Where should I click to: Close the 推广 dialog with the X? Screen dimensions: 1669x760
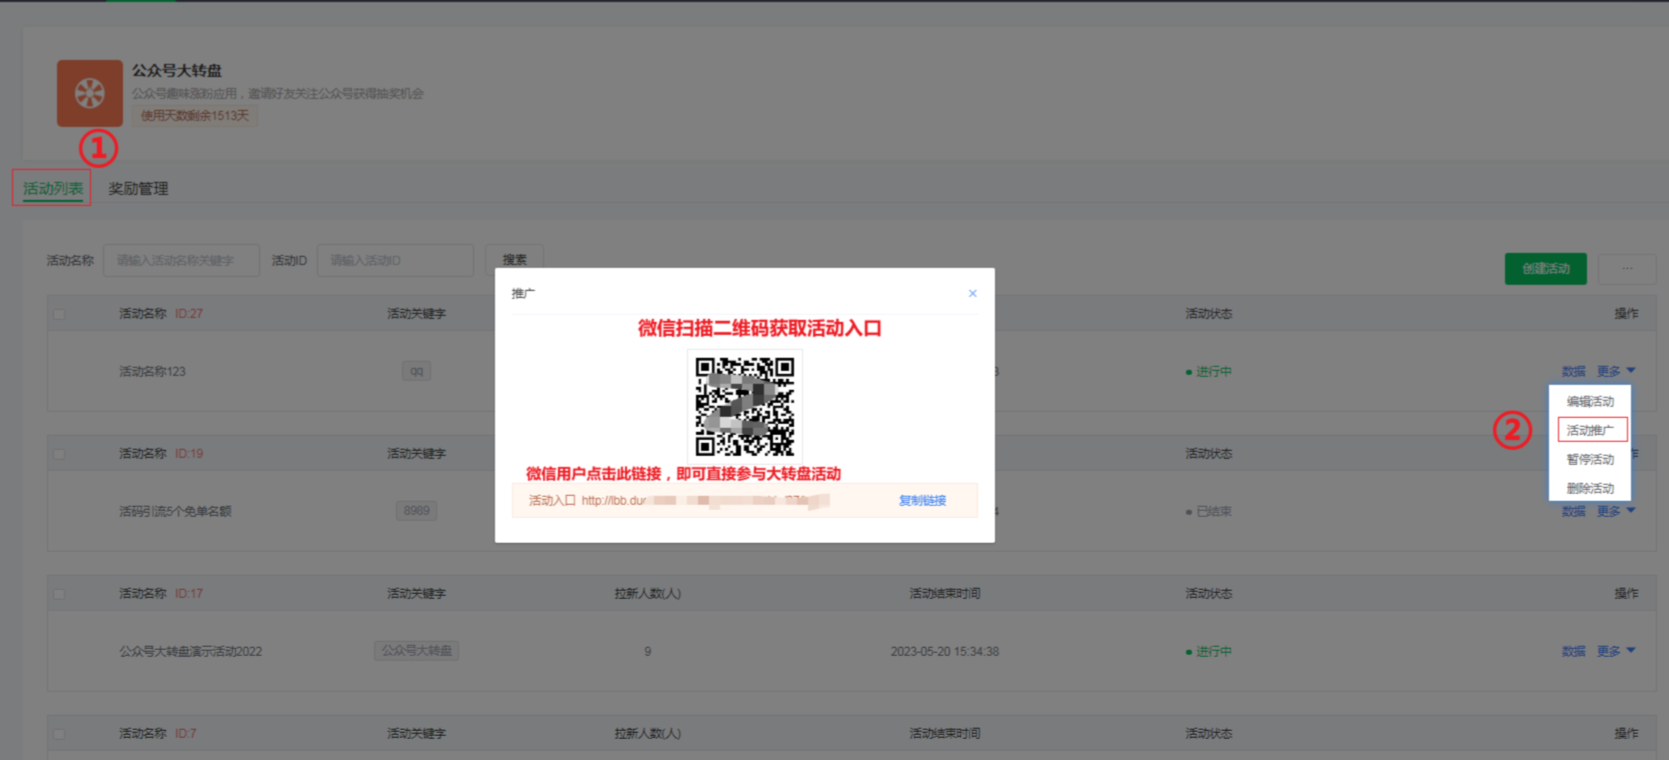pos(972,293)
